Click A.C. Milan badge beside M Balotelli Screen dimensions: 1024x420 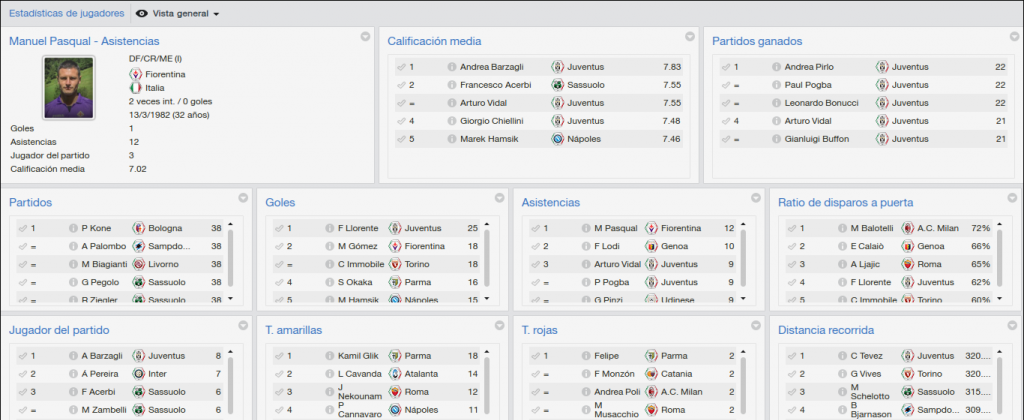click(908, 228)
